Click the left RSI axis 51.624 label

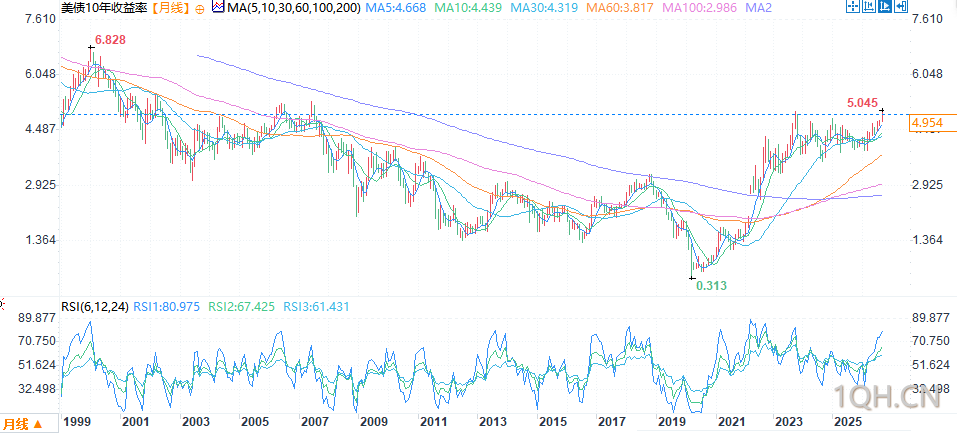[38, 365]
